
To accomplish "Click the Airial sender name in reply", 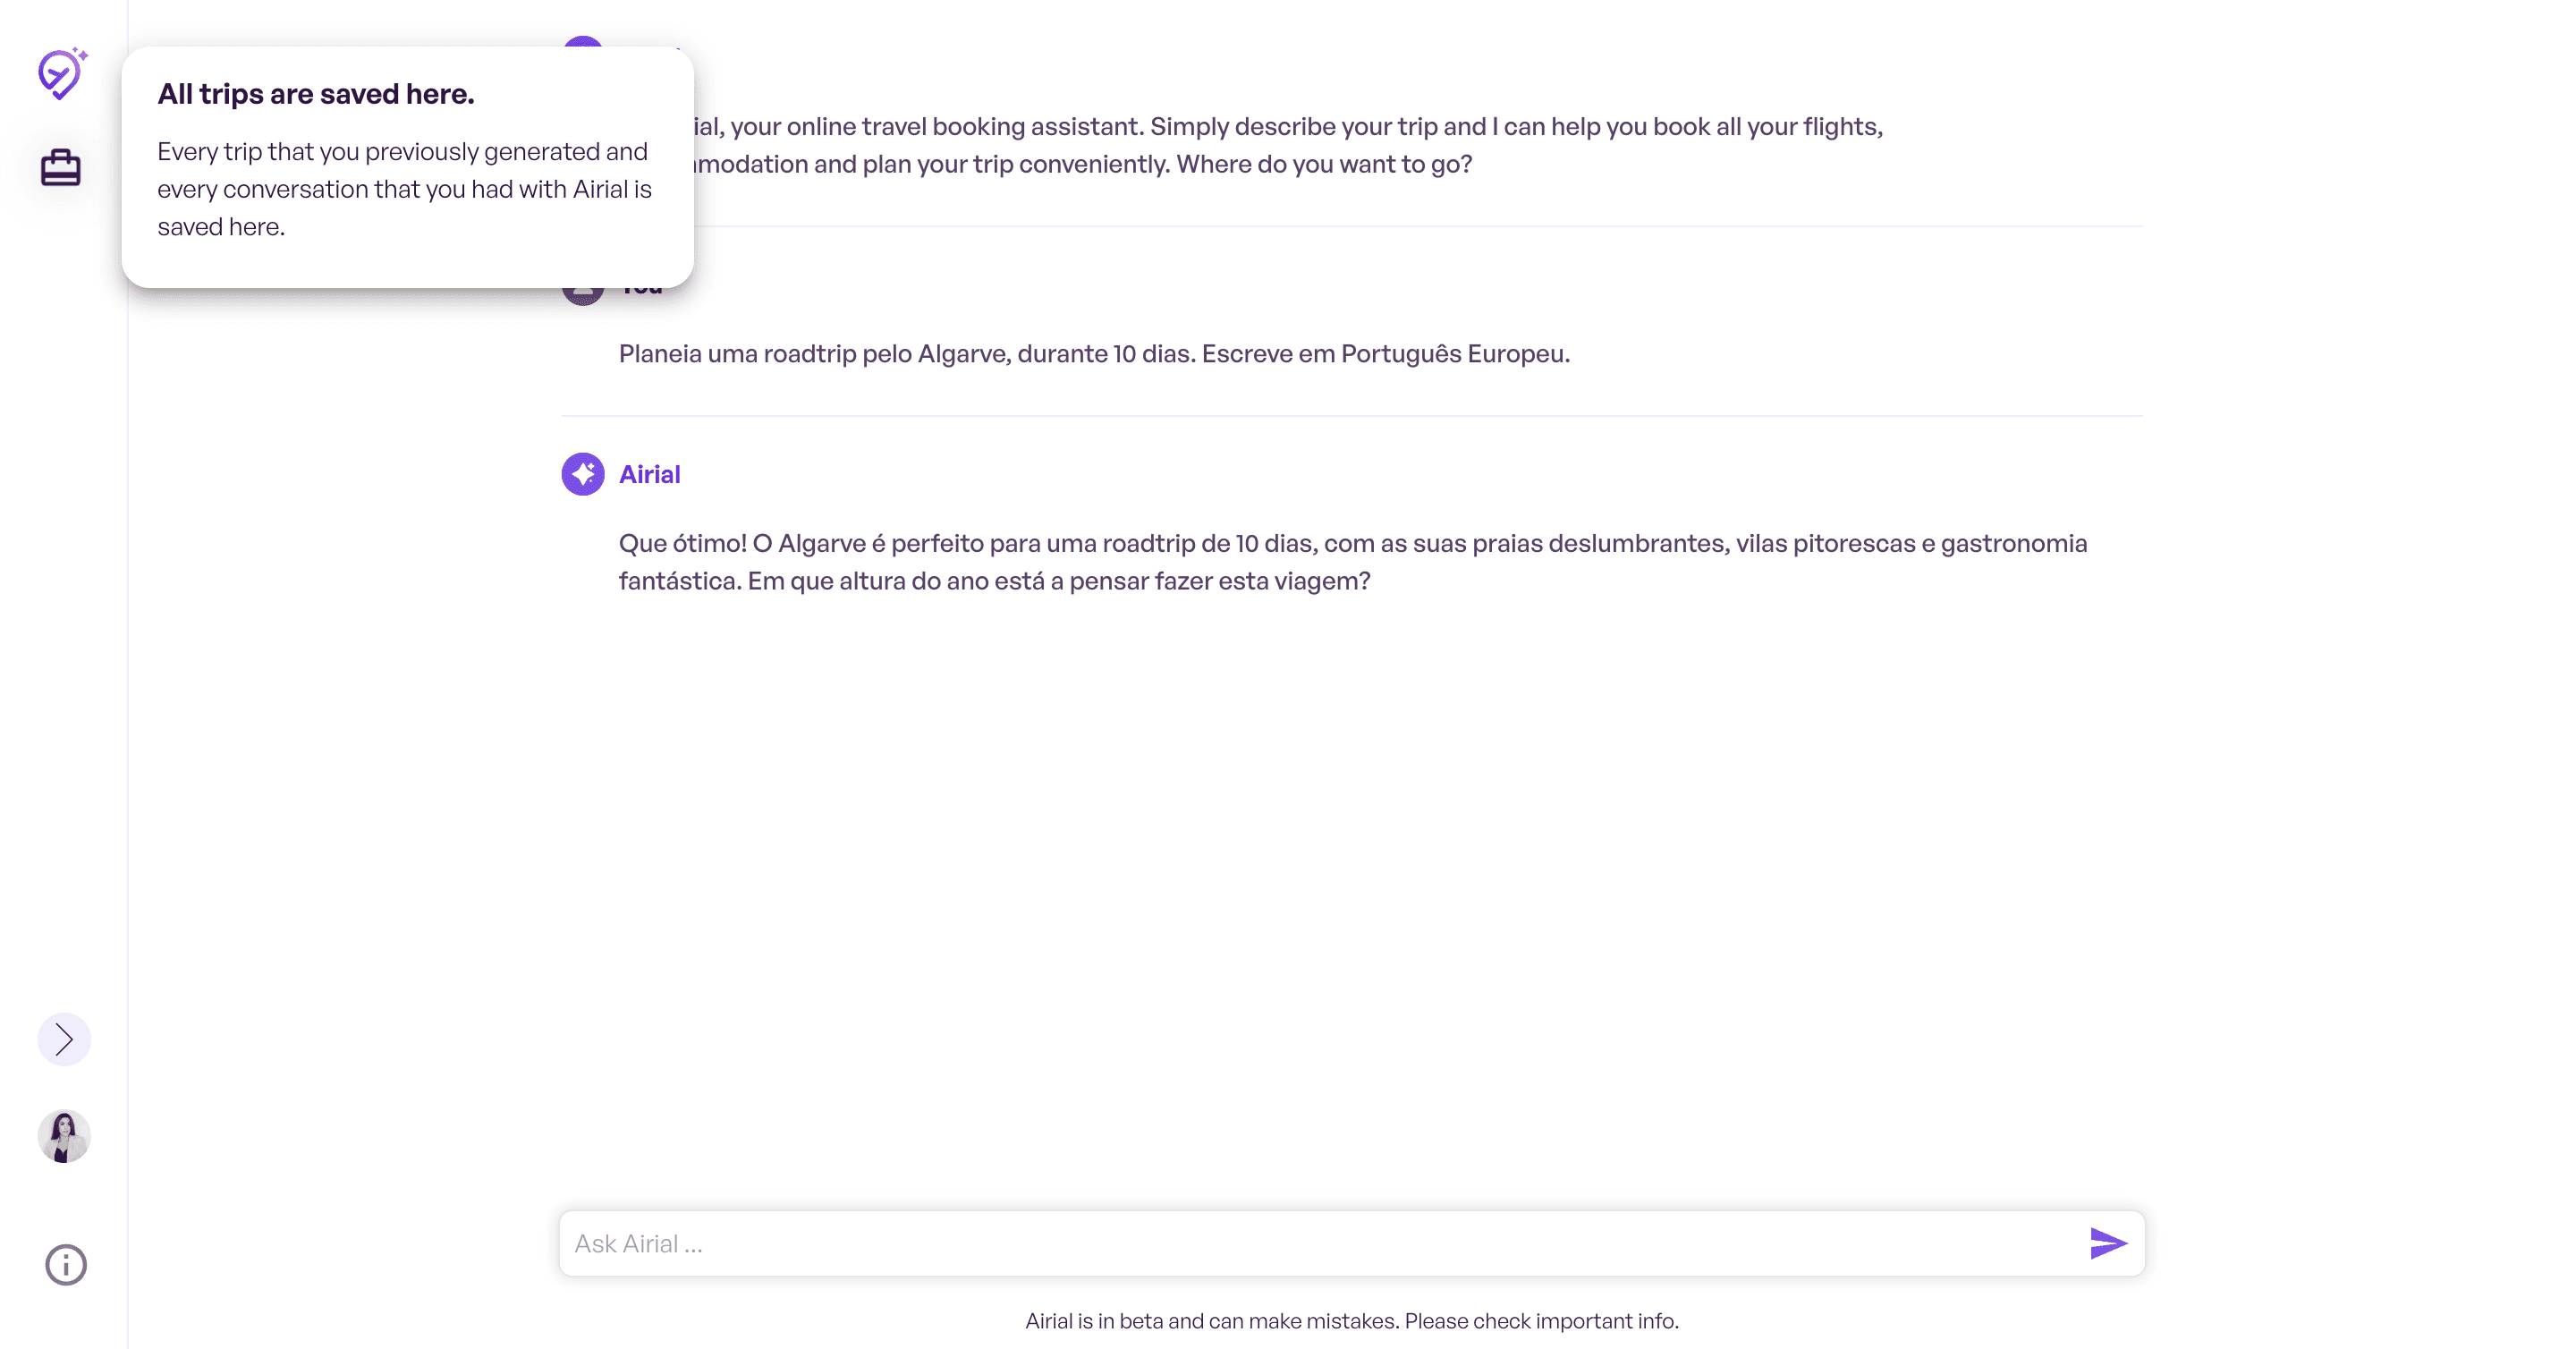I will click(x=649, y=474).
